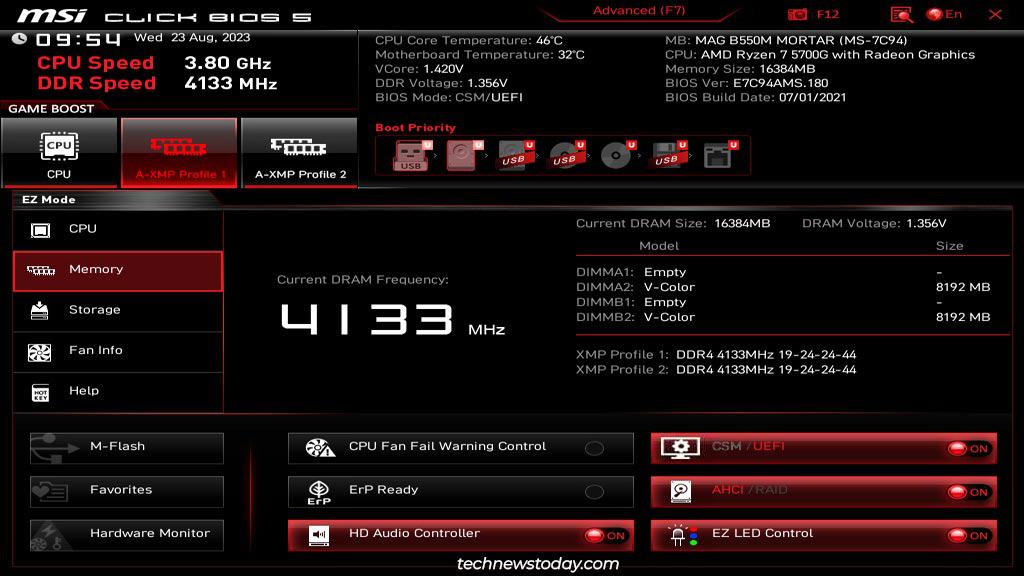Enable CPU Game Boost button
Image resolution: width=1024 pixels, height=576 pixels.
pyautogui.click(x=59, y=153)
